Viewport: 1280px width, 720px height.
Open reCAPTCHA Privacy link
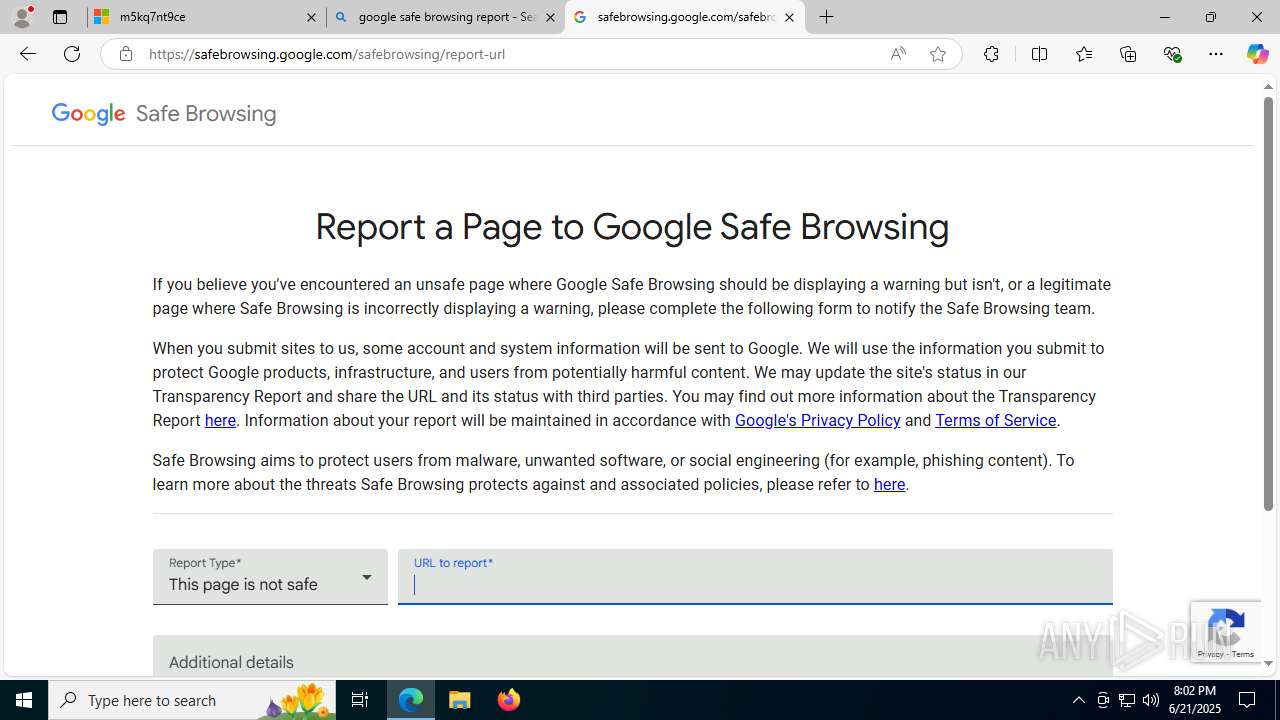1210,654
